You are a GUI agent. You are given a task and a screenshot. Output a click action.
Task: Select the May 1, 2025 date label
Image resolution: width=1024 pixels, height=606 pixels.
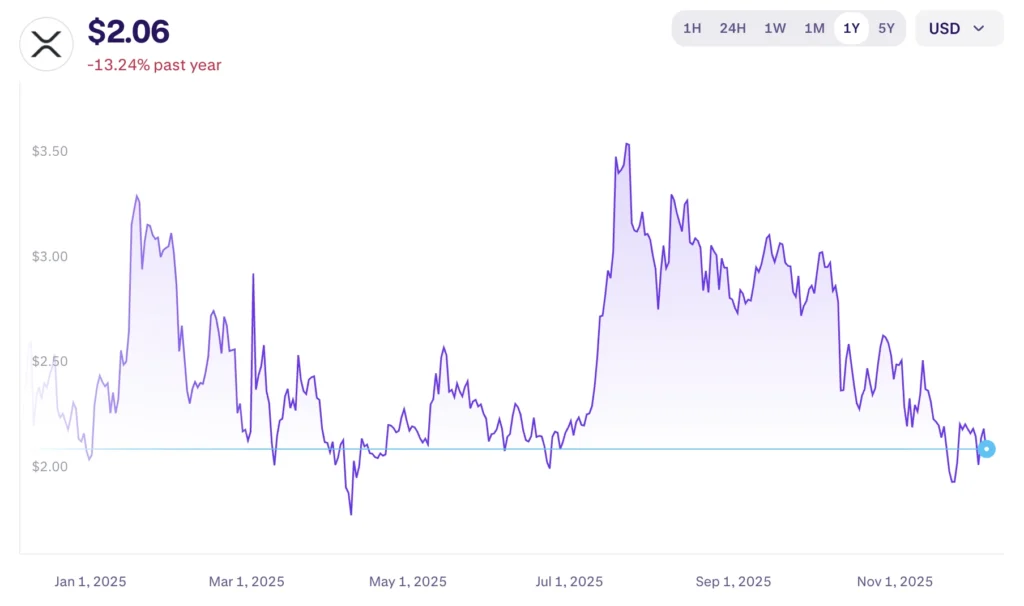coord(408,581)
